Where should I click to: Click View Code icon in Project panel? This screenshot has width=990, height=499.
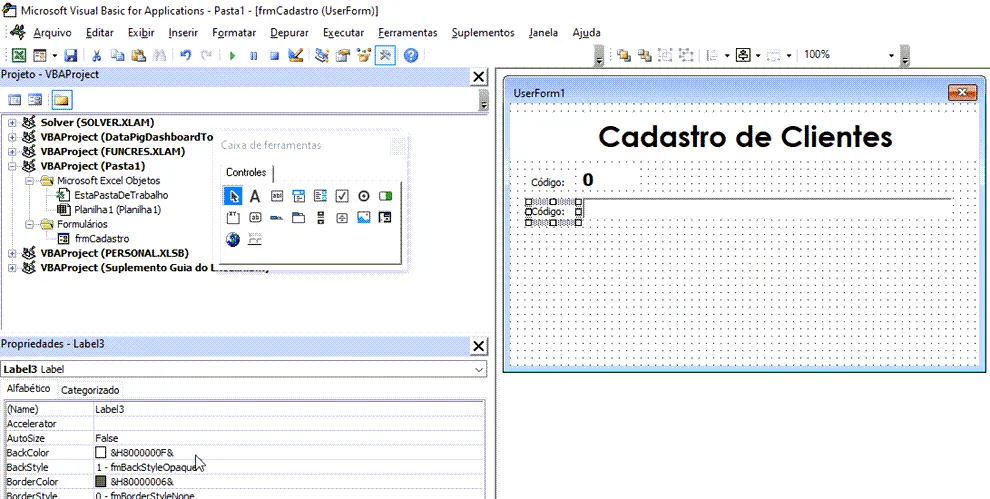14,100
